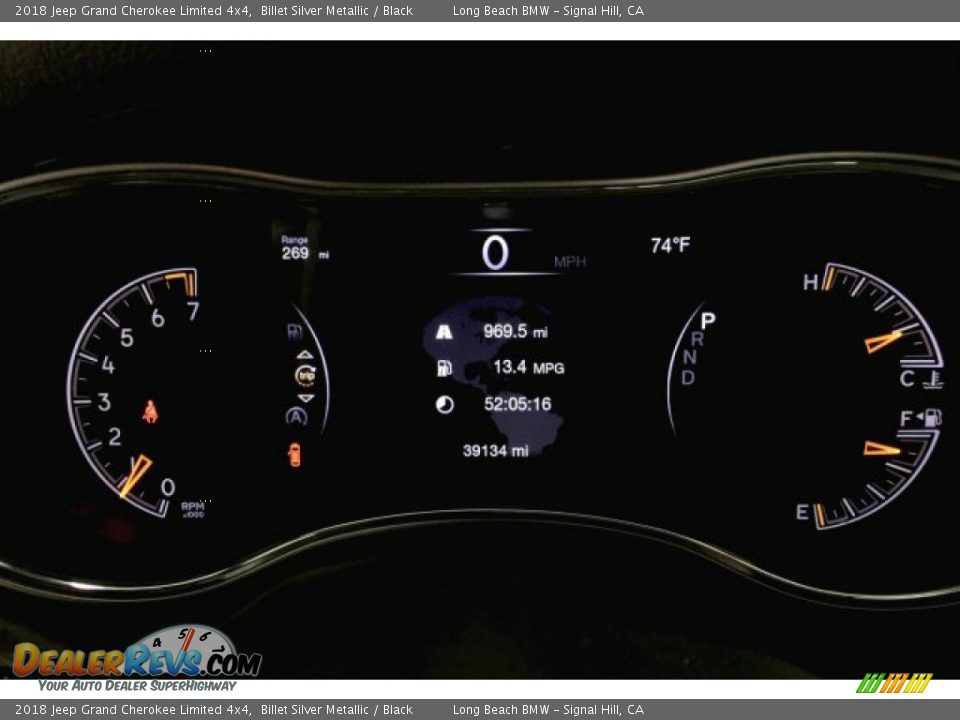Click the elapsed time clock icon

[444, 405]
